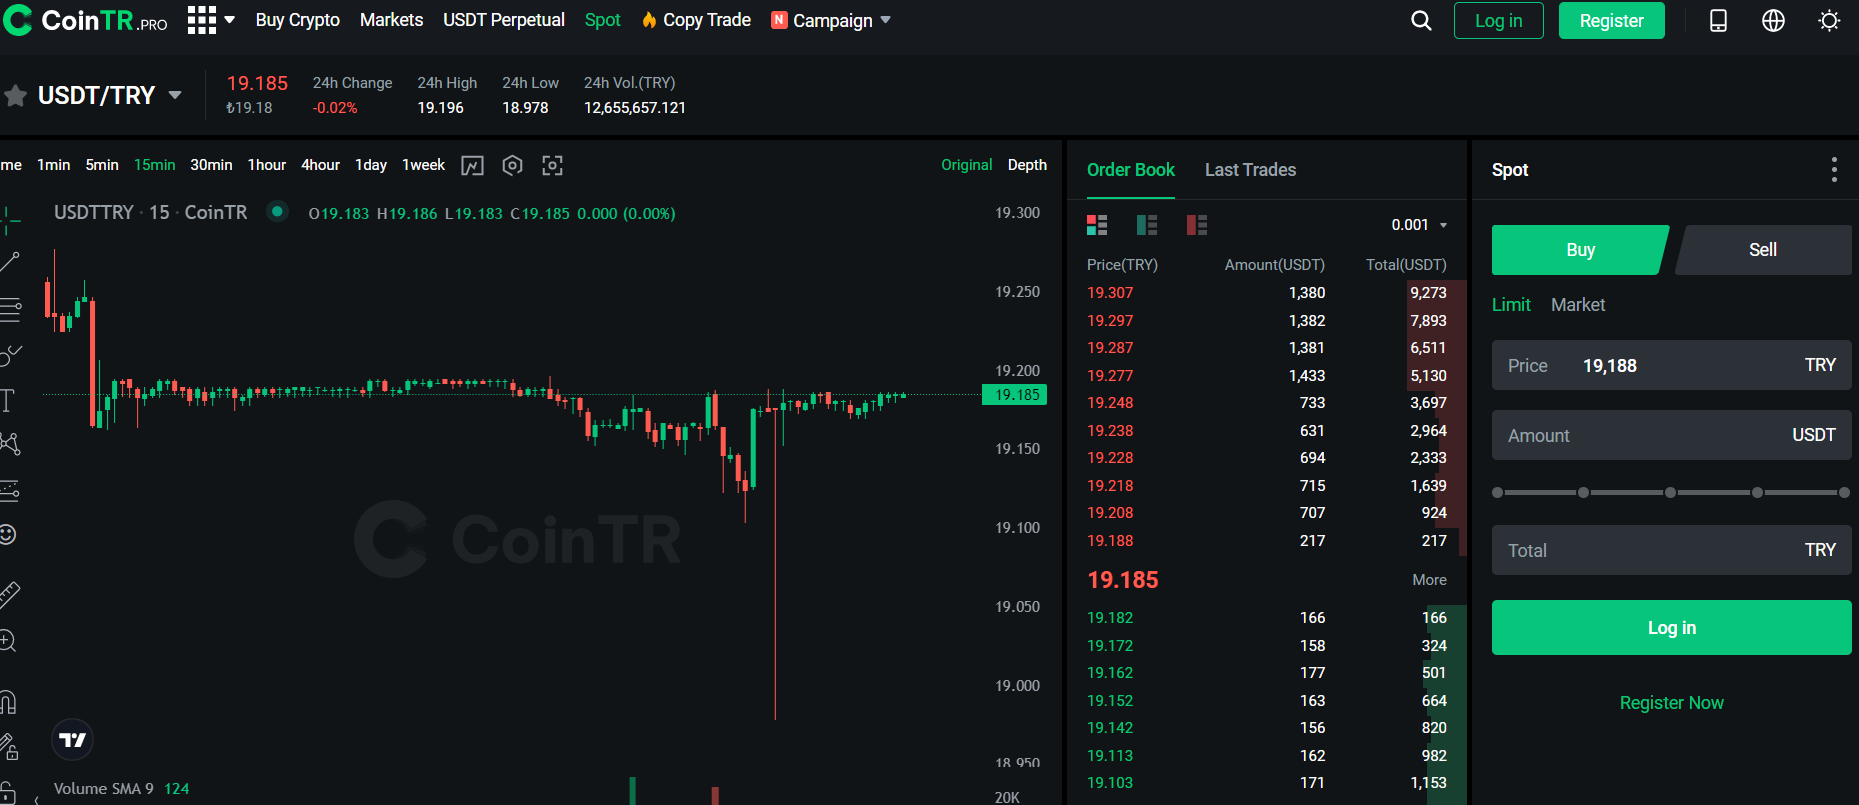This screenshot has height=805, width=1859.
Task: Open the language globe icon
Action: click(1773, 21)
